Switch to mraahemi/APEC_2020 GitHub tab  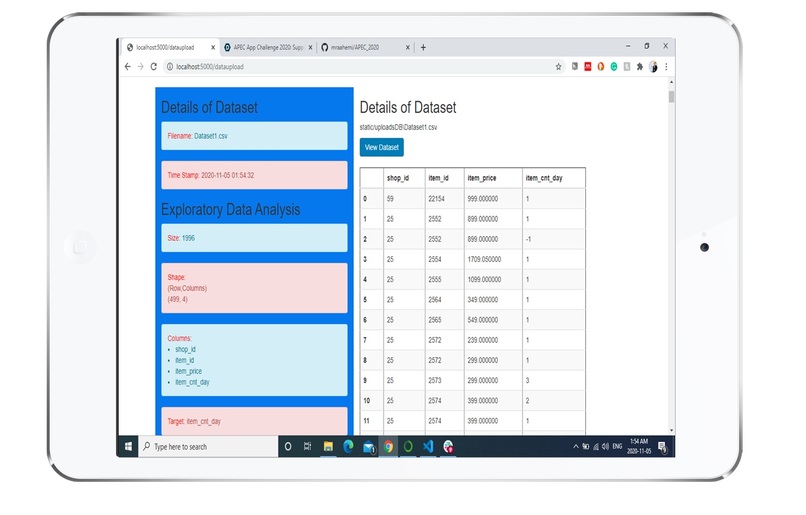click(x=365, y=47)
